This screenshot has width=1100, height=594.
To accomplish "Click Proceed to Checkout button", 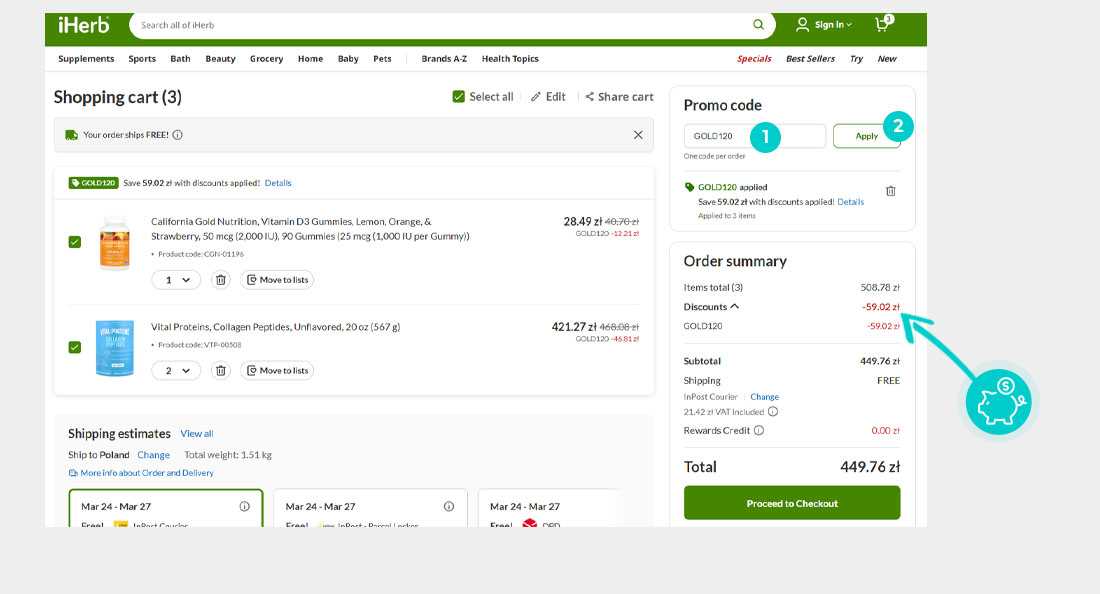I will pyautogui.click(x=792, y=504).
